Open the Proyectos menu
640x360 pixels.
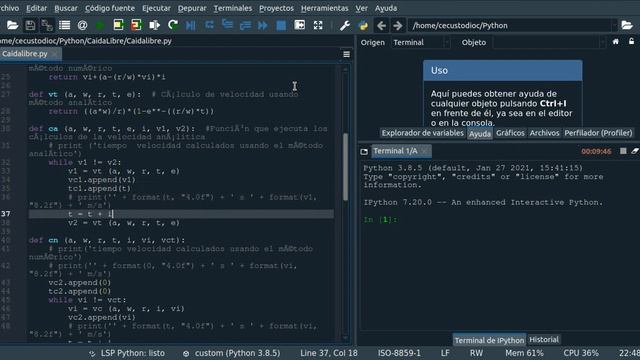(276, 8)
